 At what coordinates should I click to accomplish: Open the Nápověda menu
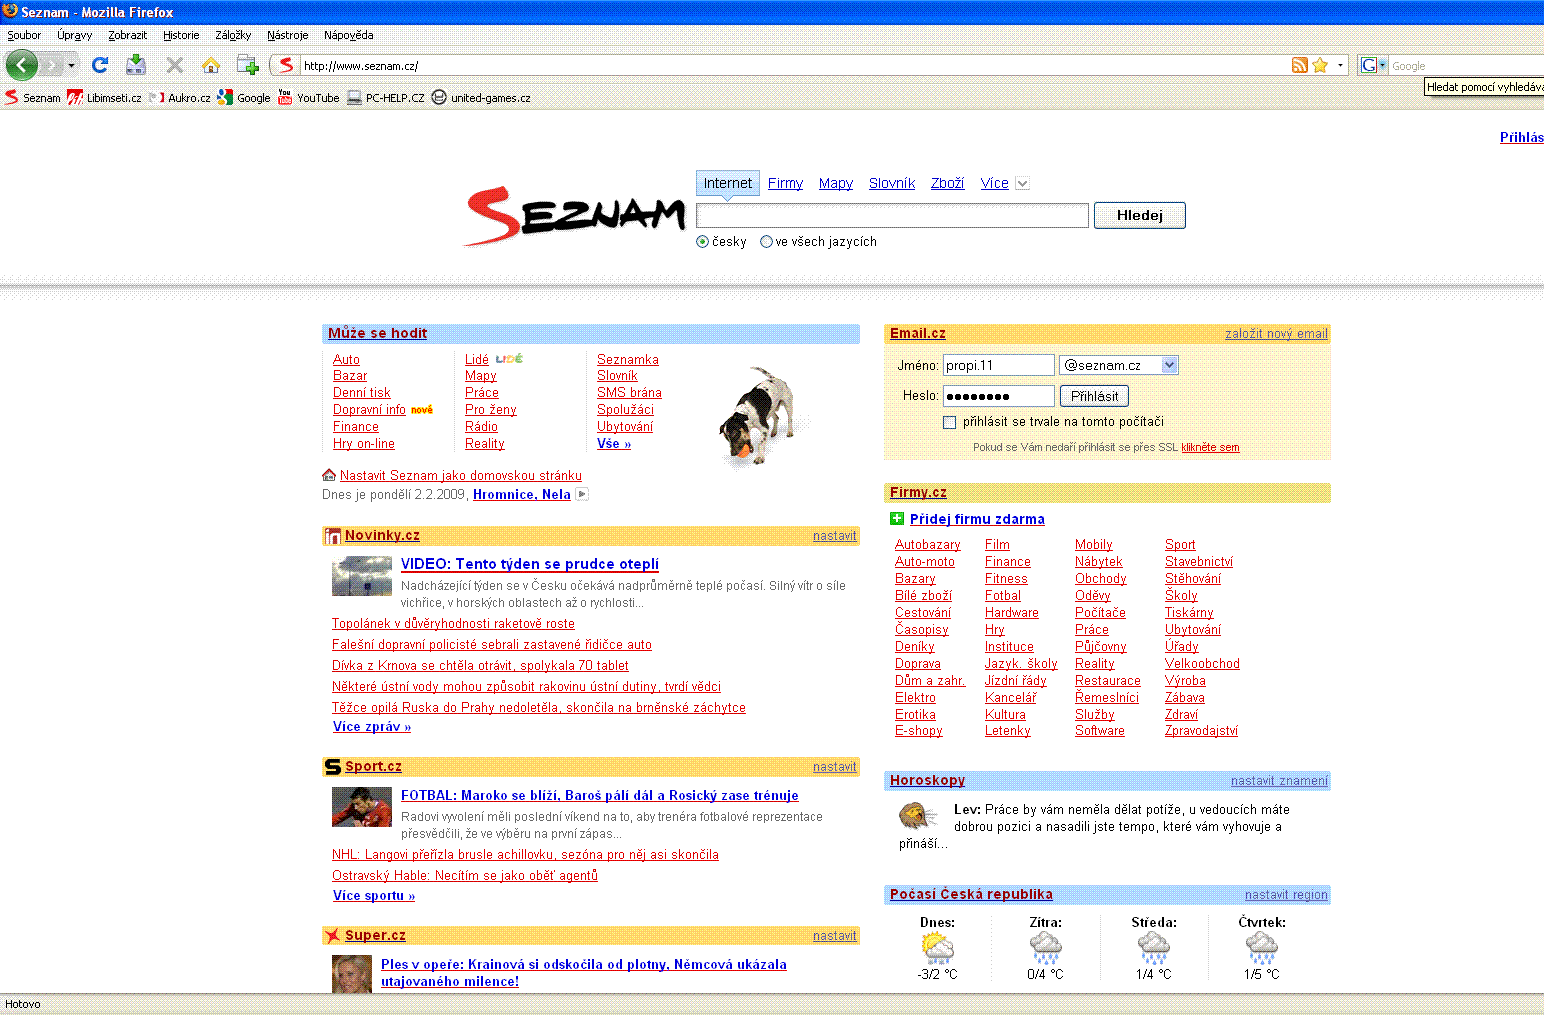[x=348, y=35]
